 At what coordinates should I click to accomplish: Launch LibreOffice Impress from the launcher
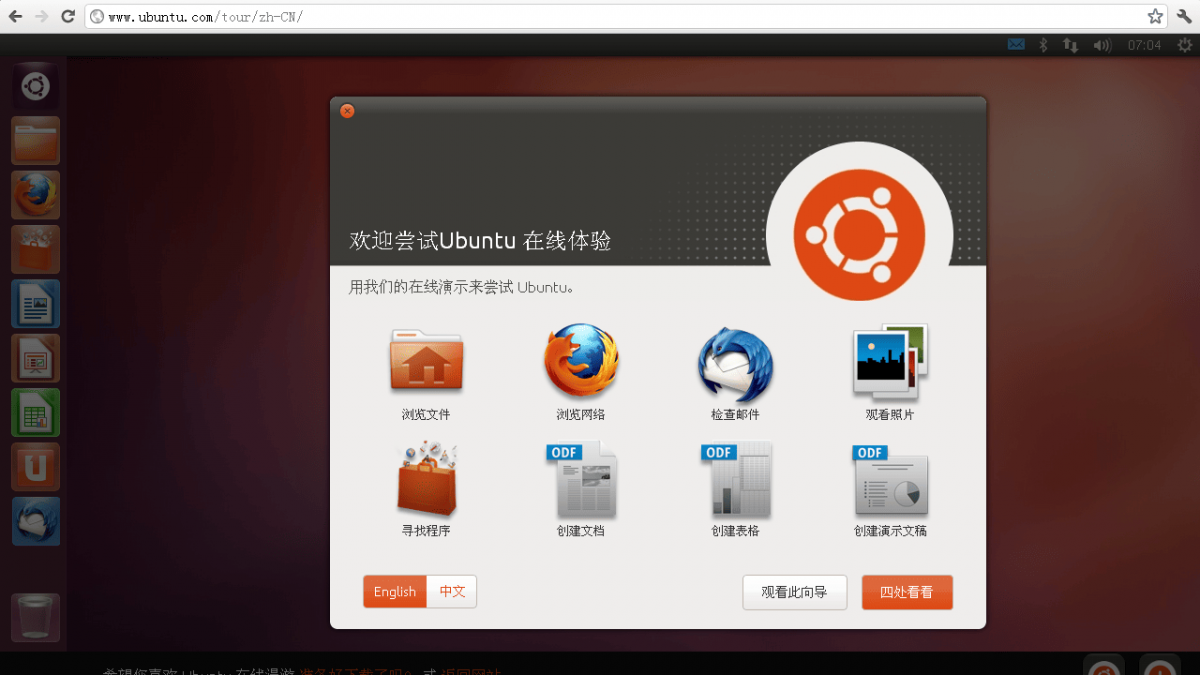point(35,358)
